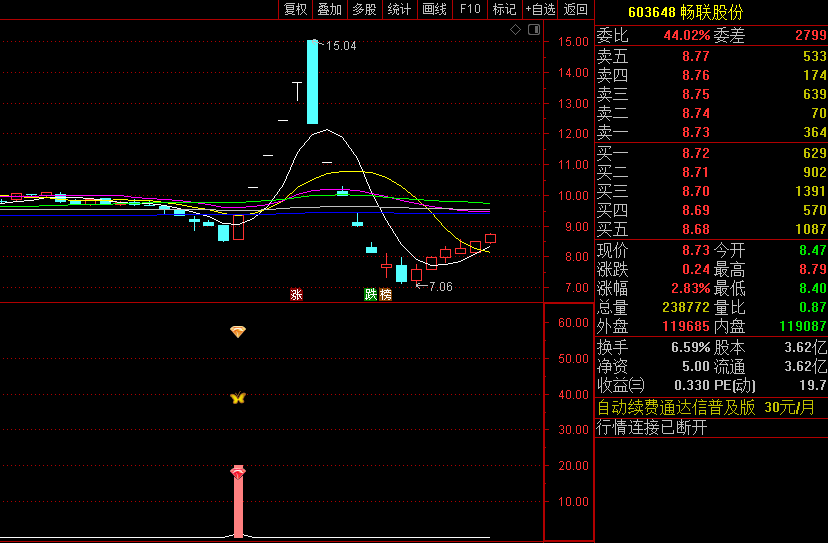Click the brown 榜 event marker
Viewport: 828px width, 543px height.
pyautogui.click(x=385, y=294)
